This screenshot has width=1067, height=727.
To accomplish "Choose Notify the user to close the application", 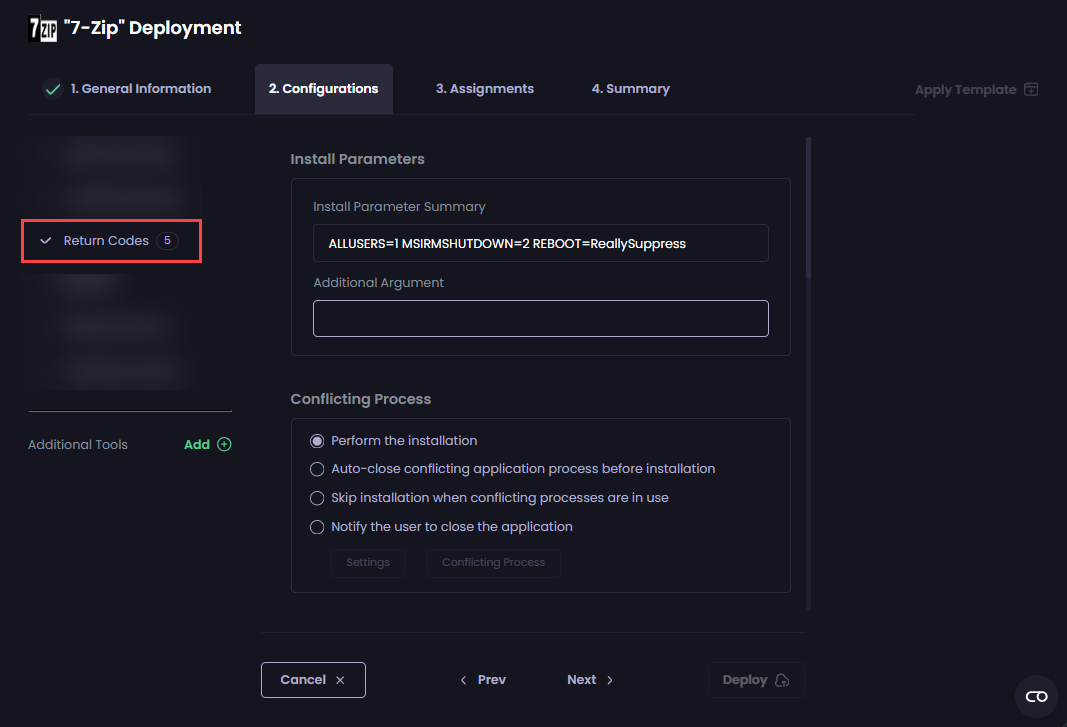I will tap(317, 527).
